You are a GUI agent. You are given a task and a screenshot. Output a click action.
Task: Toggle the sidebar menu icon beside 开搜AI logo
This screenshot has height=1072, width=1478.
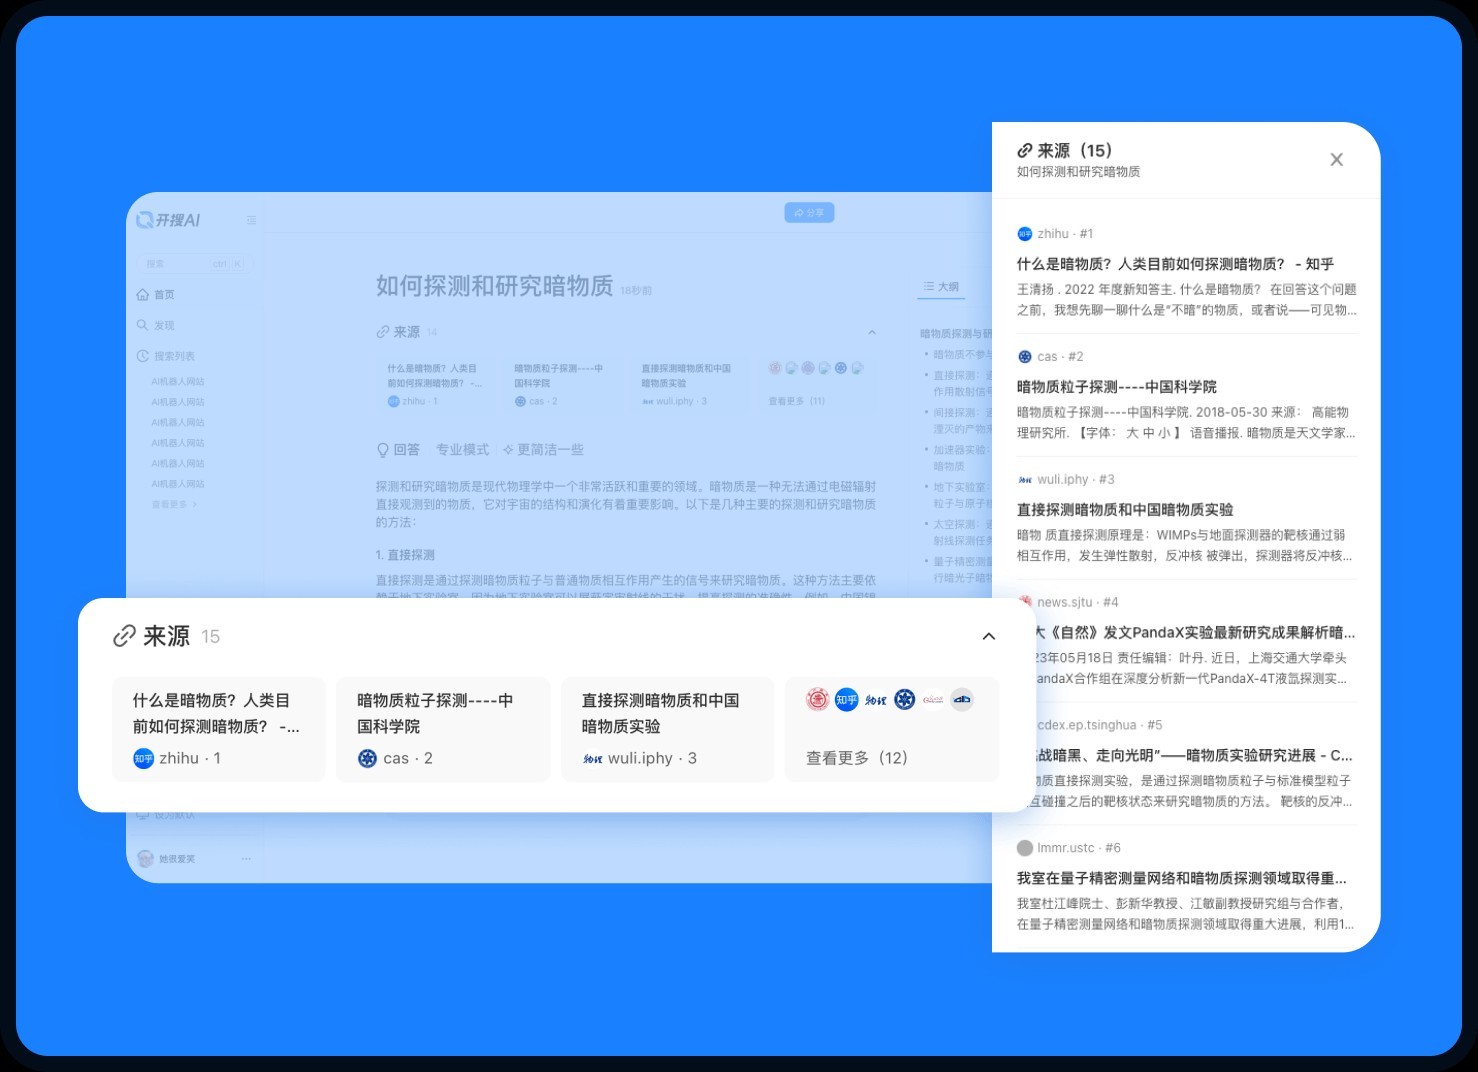coord(251,220)
